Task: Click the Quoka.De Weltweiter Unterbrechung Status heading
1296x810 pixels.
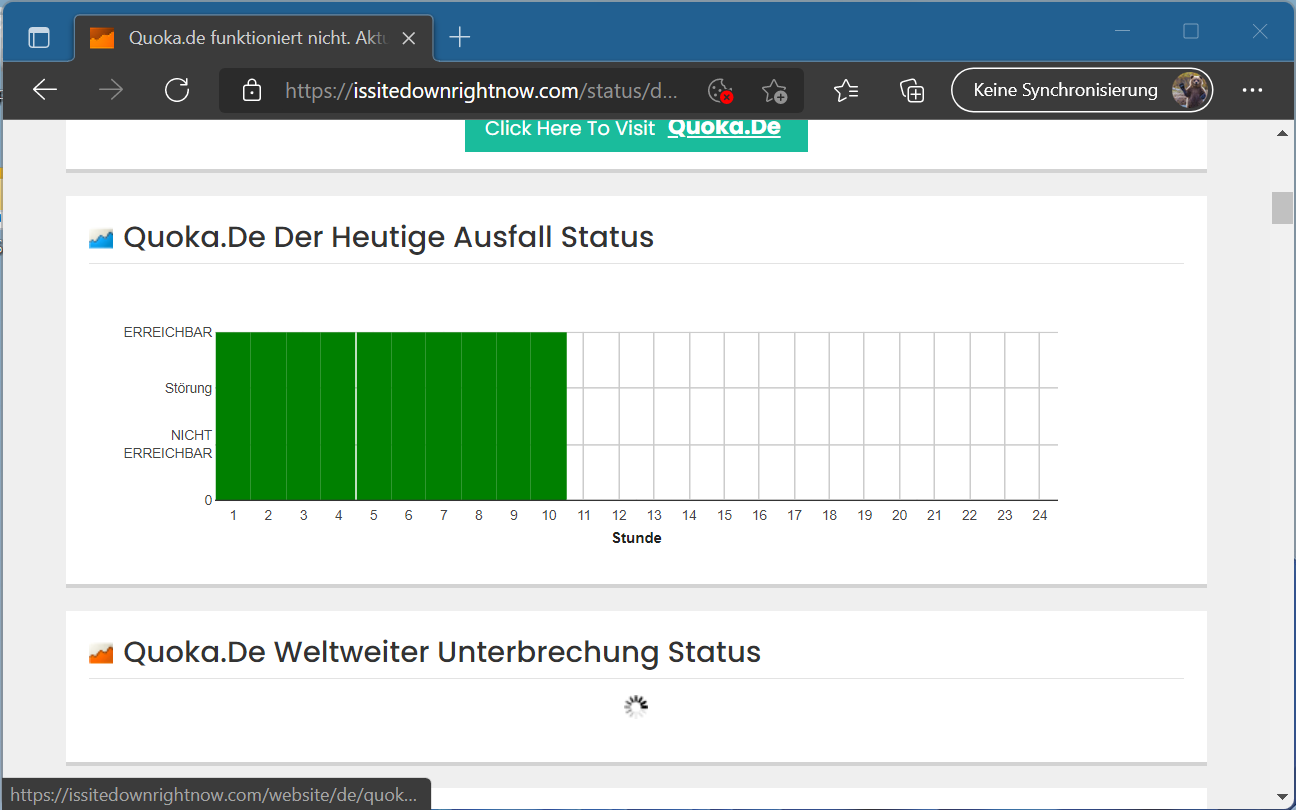Action: [x=442, y=652]
